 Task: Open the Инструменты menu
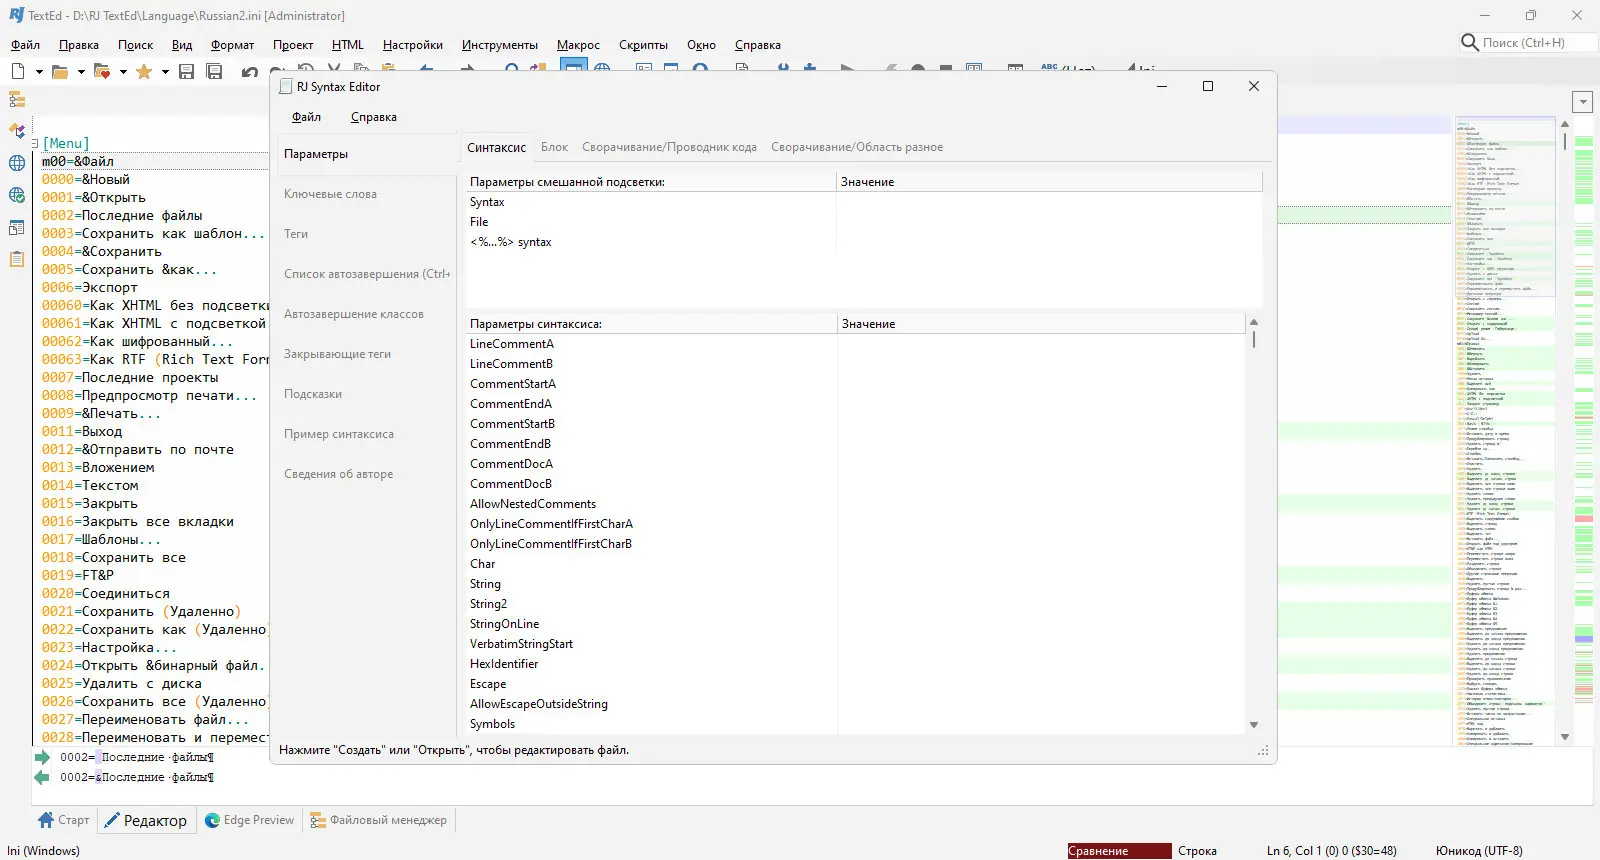[x=500, y=45]
